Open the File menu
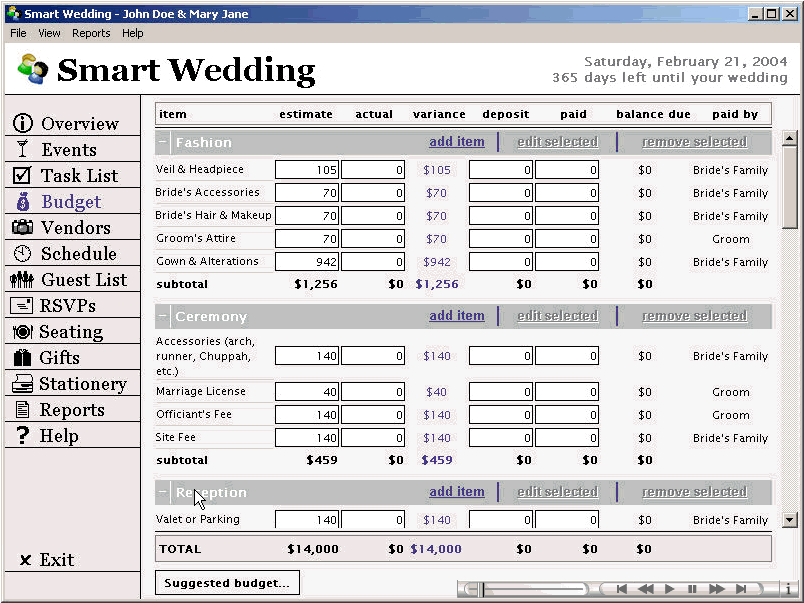 tap(18, 33)
